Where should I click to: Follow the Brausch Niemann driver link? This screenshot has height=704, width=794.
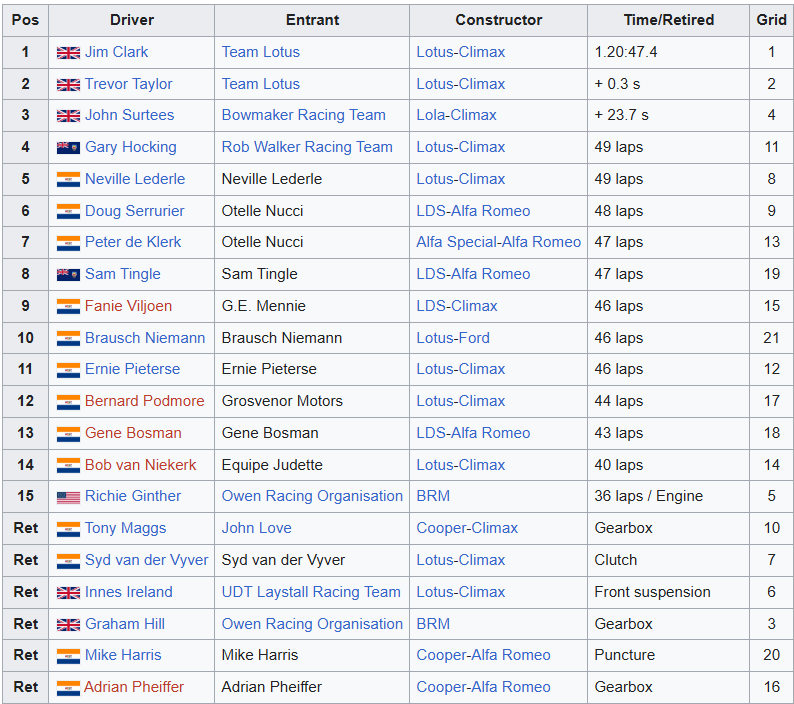[145, 338]
